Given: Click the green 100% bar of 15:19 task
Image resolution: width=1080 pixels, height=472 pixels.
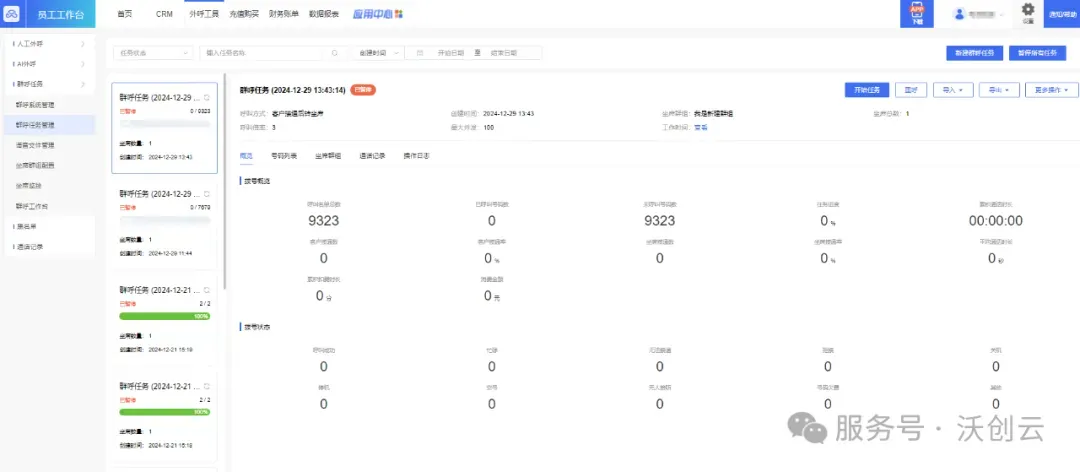Looking at the screenshot, I should [165, 316].
